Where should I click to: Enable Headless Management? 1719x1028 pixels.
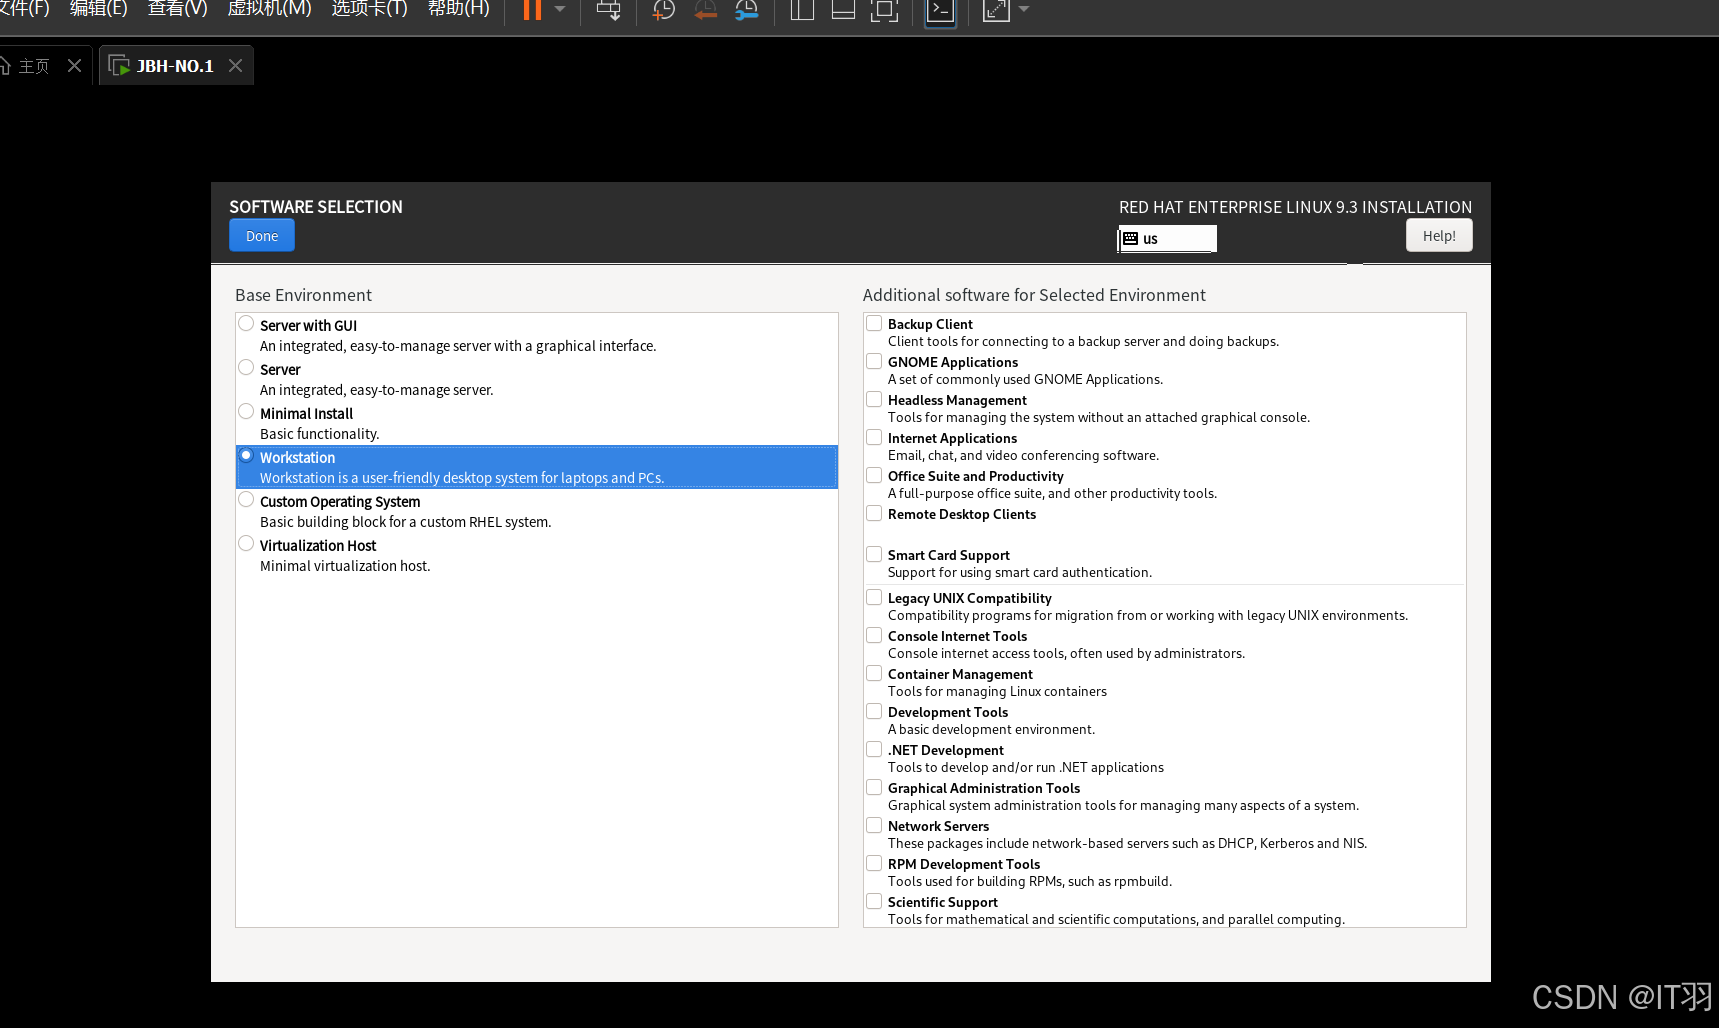(x=874, y=399)
